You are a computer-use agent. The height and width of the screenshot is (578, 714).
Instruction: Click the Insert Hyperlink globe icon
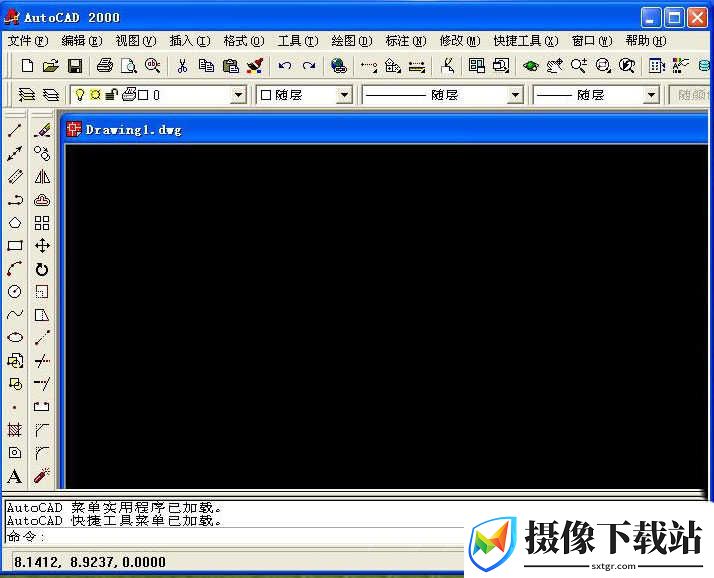coord(339,66)
